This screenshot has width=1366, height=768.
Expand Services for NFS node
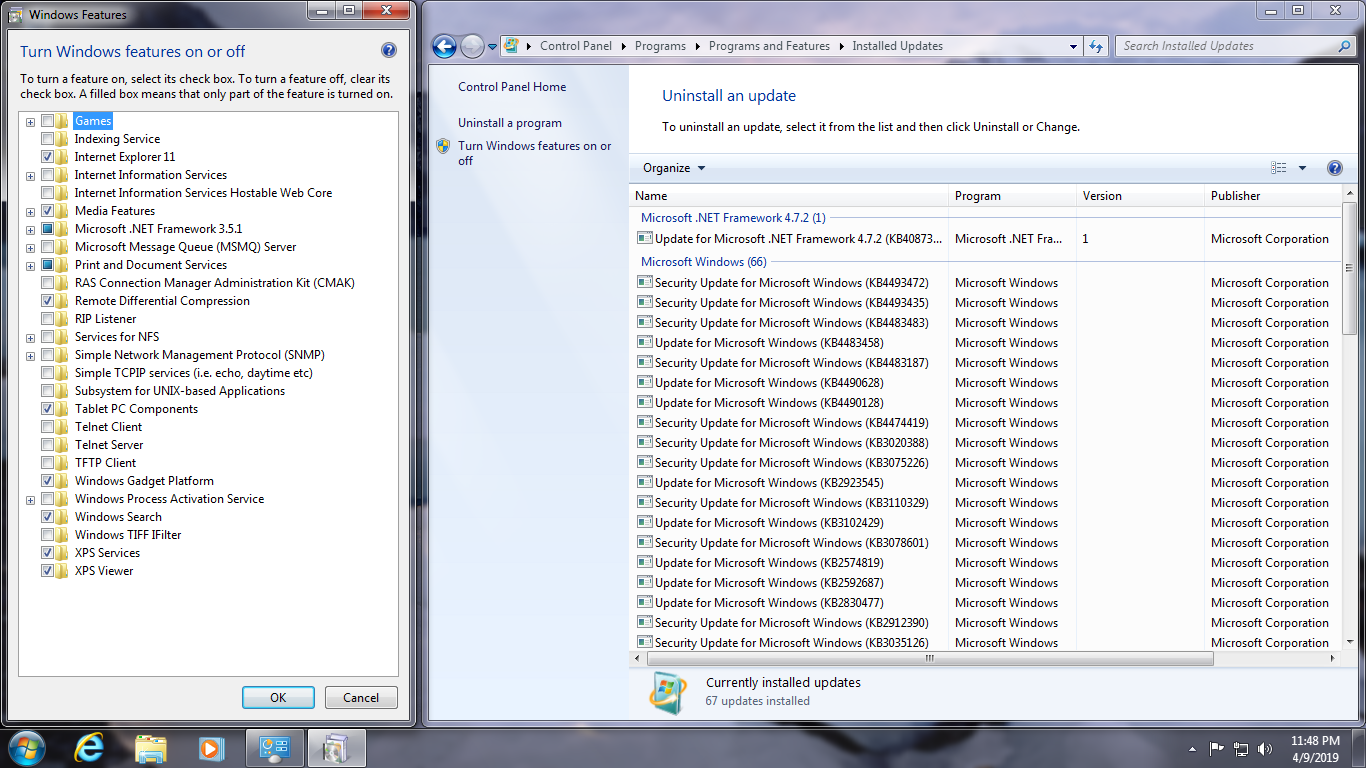point(31,338)
